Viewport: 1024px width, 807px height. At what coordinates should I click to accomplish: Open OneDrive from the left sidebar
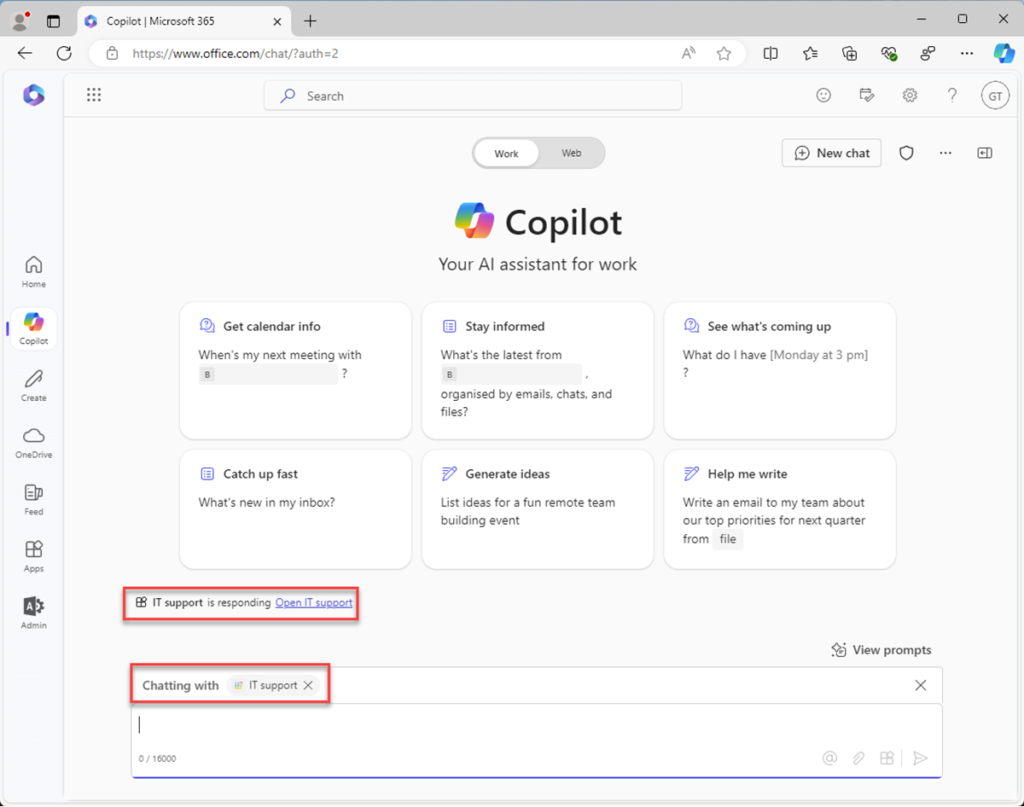34,442
